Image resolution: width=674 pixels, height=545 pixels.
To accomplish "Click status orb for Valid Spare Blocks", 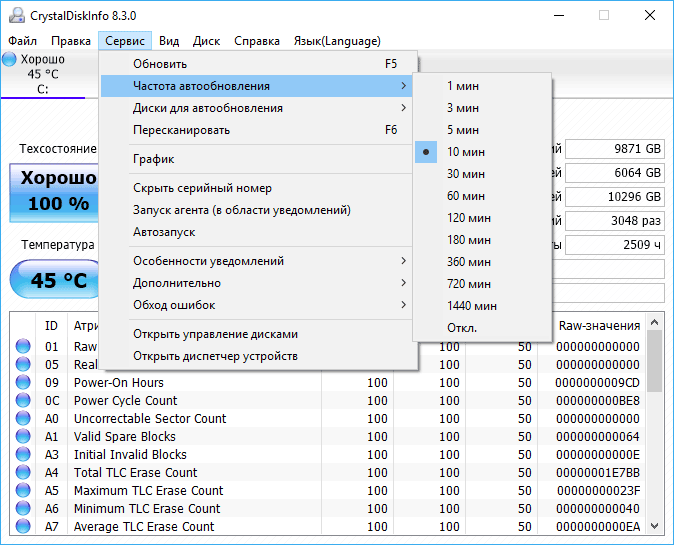I will [23, 437].
